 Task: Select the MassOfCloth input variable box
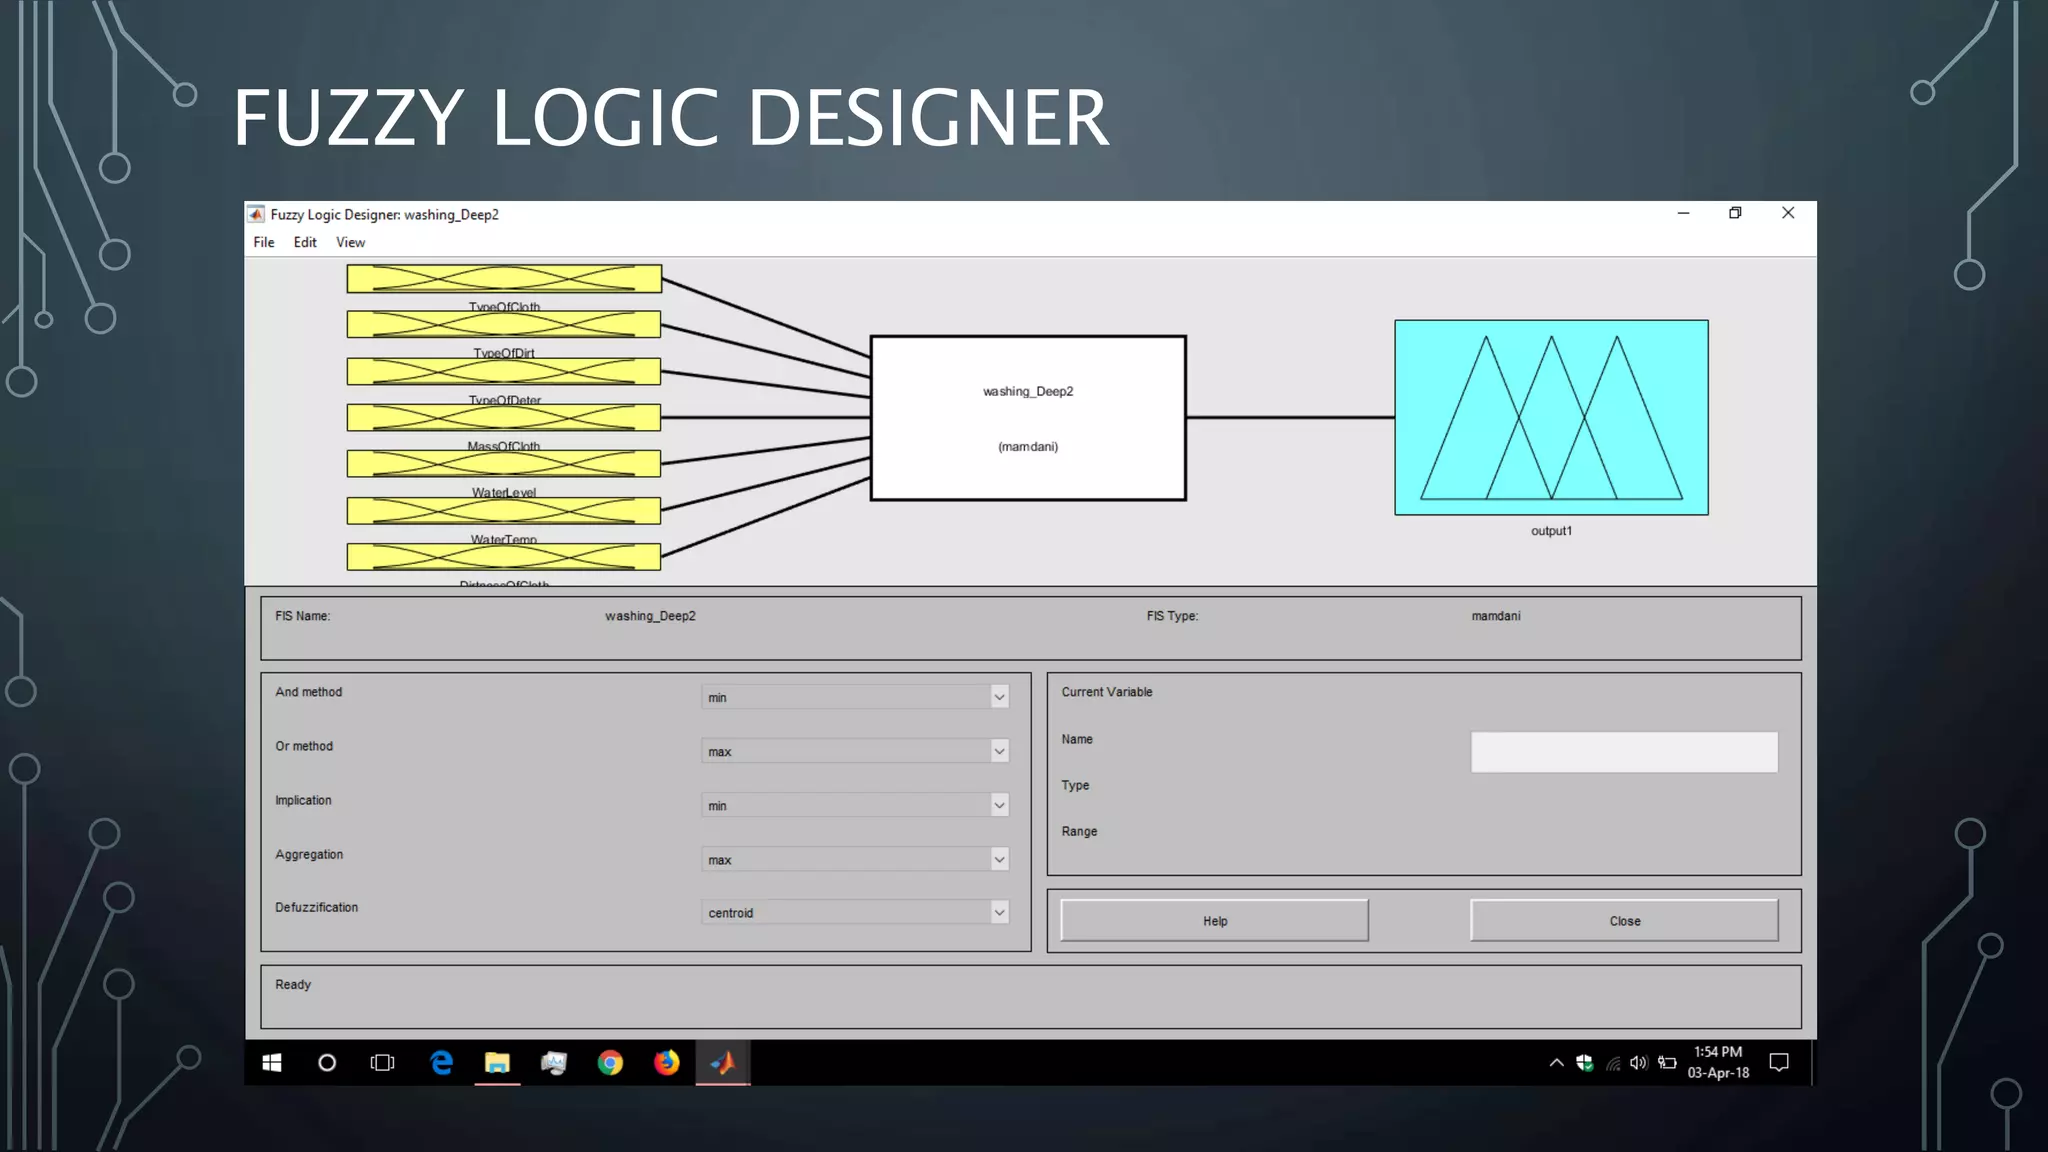(x=504, y=417)
